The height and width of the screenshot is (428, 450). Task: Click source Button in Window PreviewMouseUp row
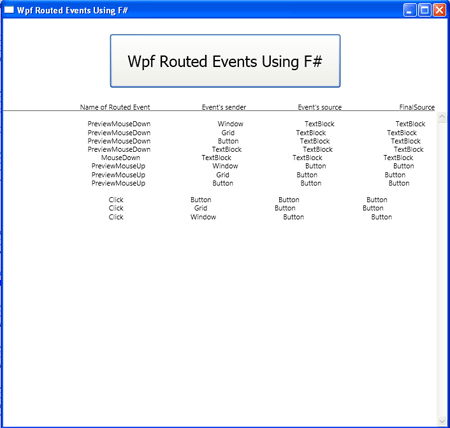(x=316, y=166)
